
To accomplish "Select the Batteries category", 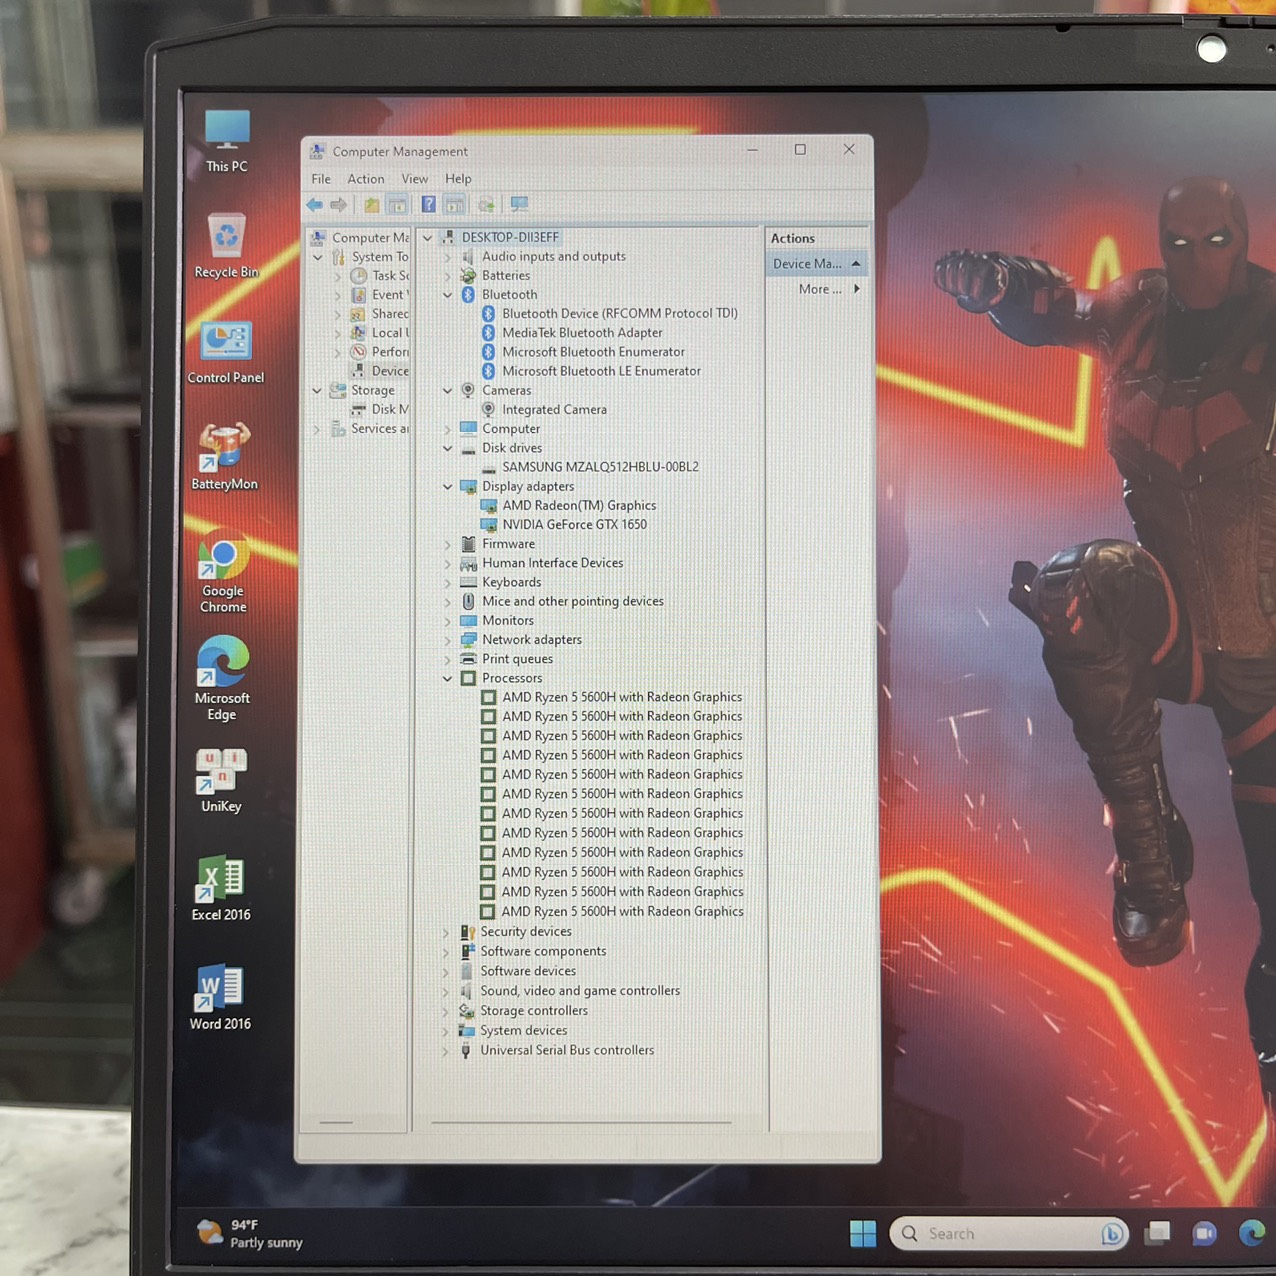I will (x=506, y=276).
